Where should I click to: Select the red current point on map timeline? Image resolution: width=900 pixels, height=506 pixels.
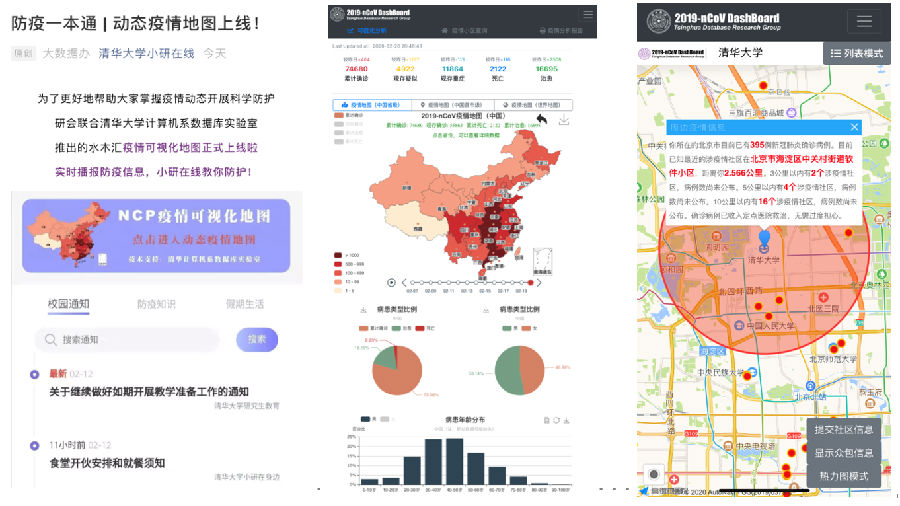click(530, 282)
